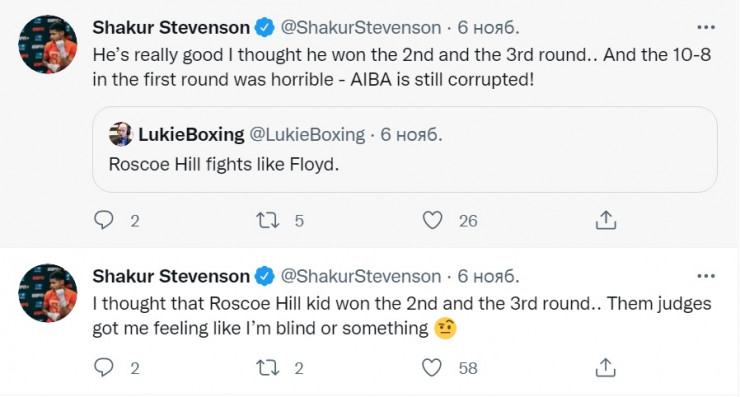Reply to the 'Them judges' tweet
The width and height of the screenshot is (740, 397).
click(x=104, y=368)
